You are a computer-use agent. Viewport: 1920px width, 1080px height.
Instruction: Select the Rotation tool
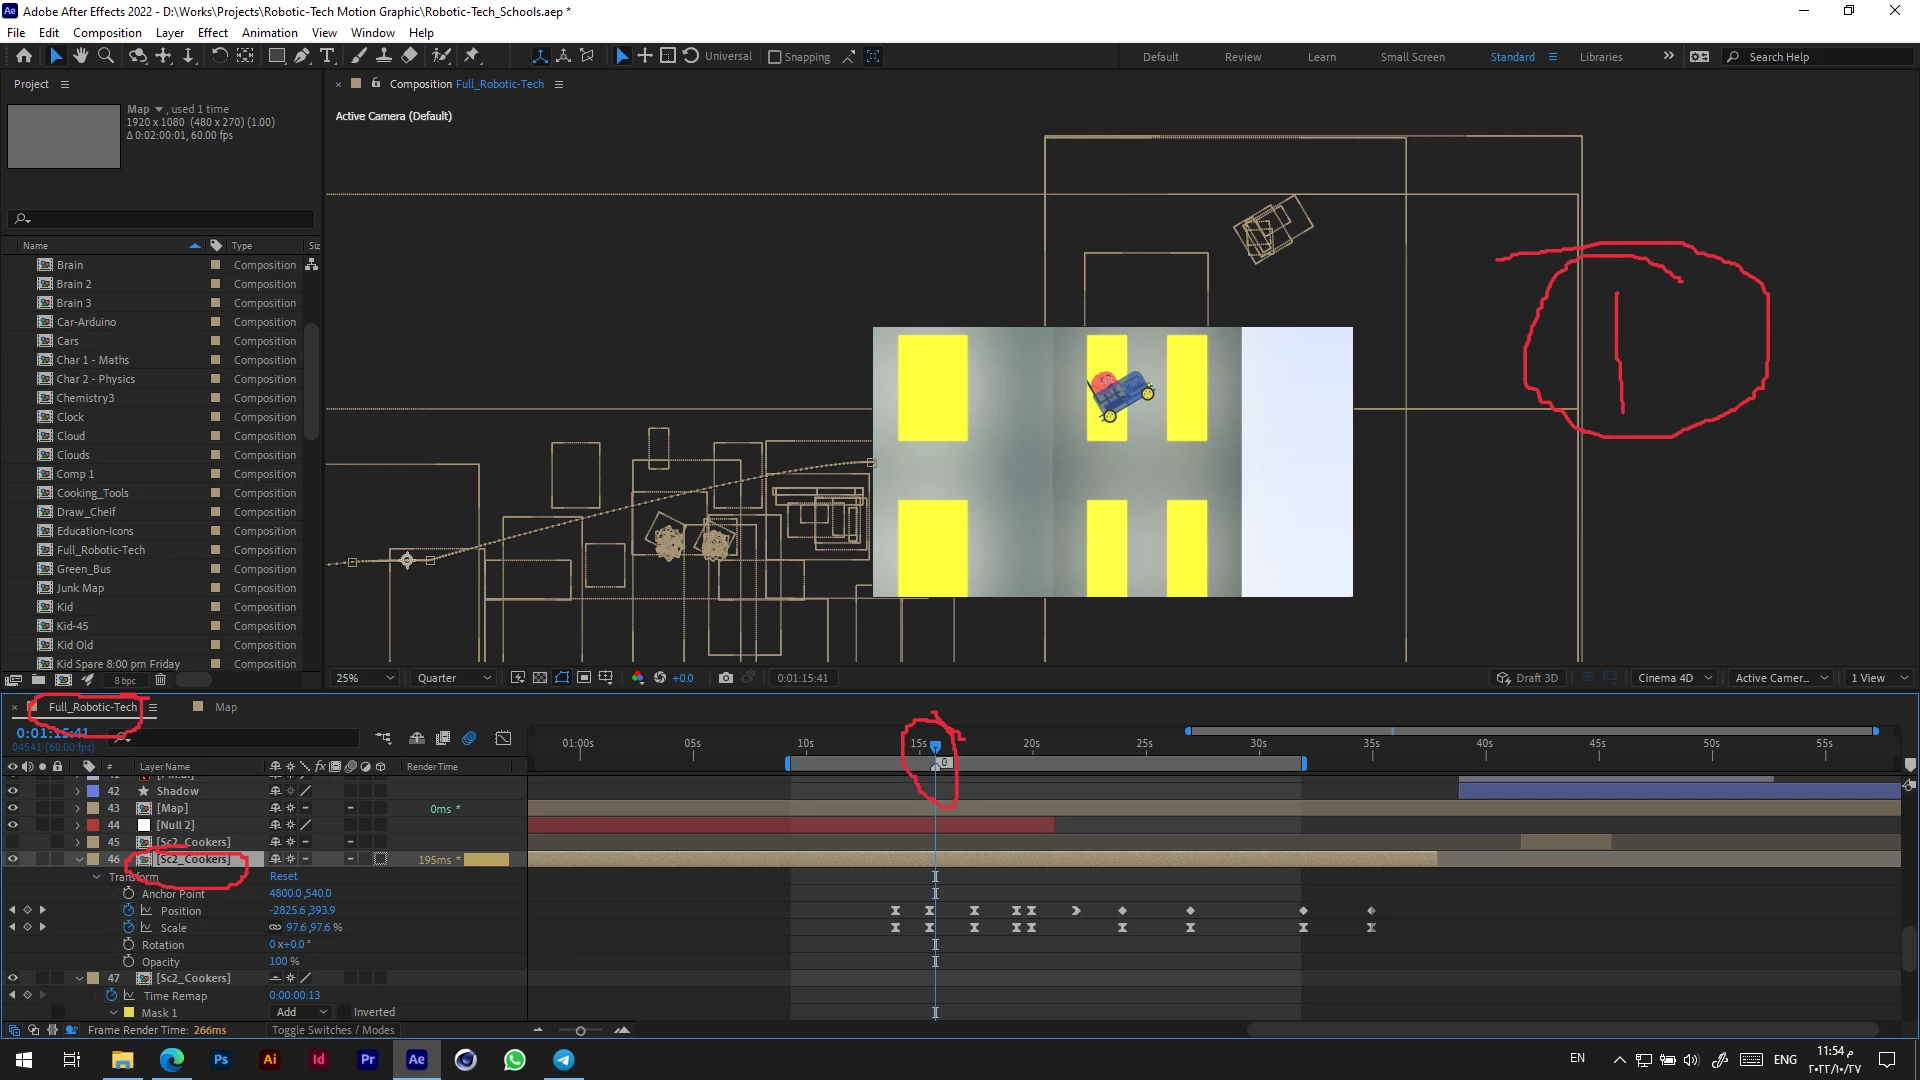tap(219, 56)
